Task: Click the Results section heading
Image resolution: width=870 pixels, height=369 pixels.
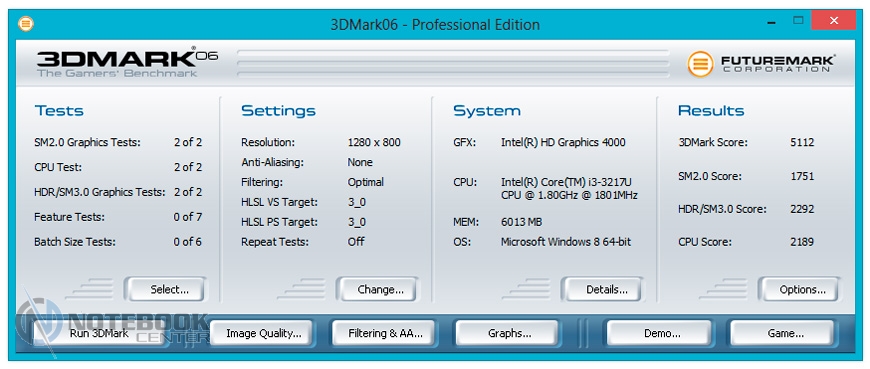Action: tap(711, 110)
